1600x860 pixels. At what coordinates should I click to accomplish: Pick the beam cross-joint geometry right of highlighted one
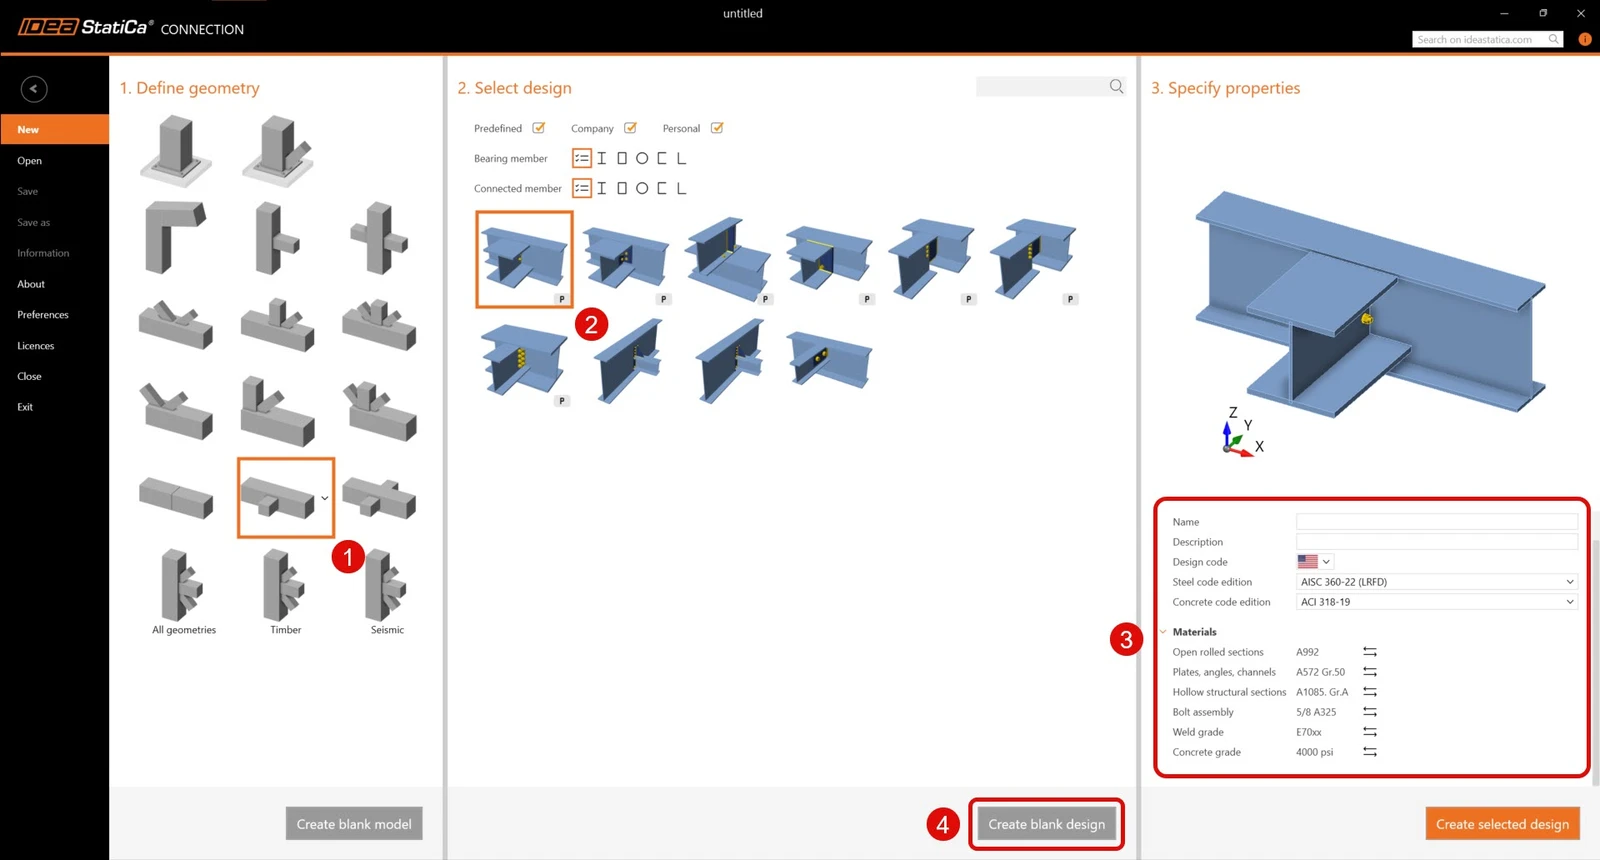[379, 497]
